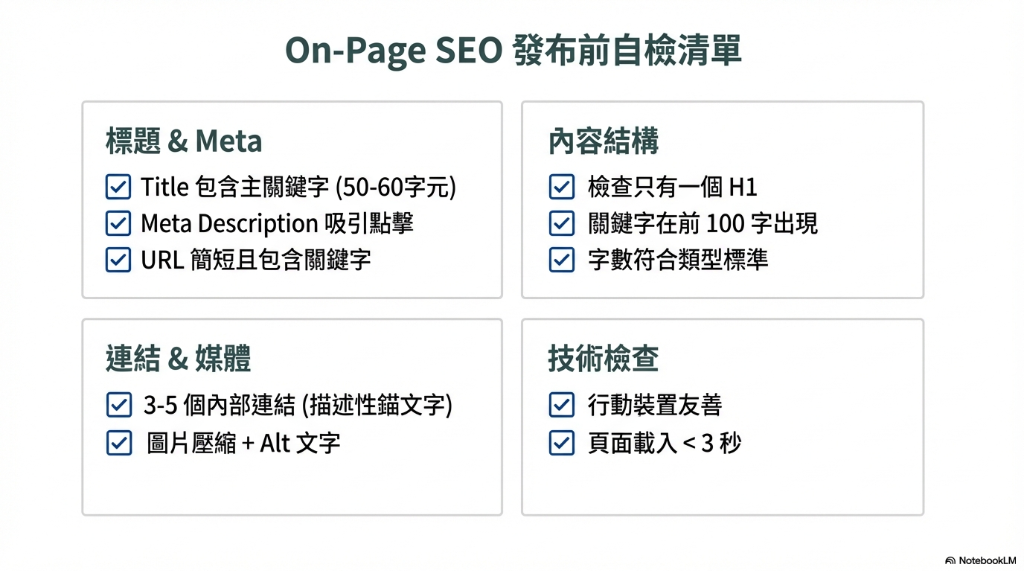Uncheck the 字數符合類型標準 checkbox

[x=561, y=259]
